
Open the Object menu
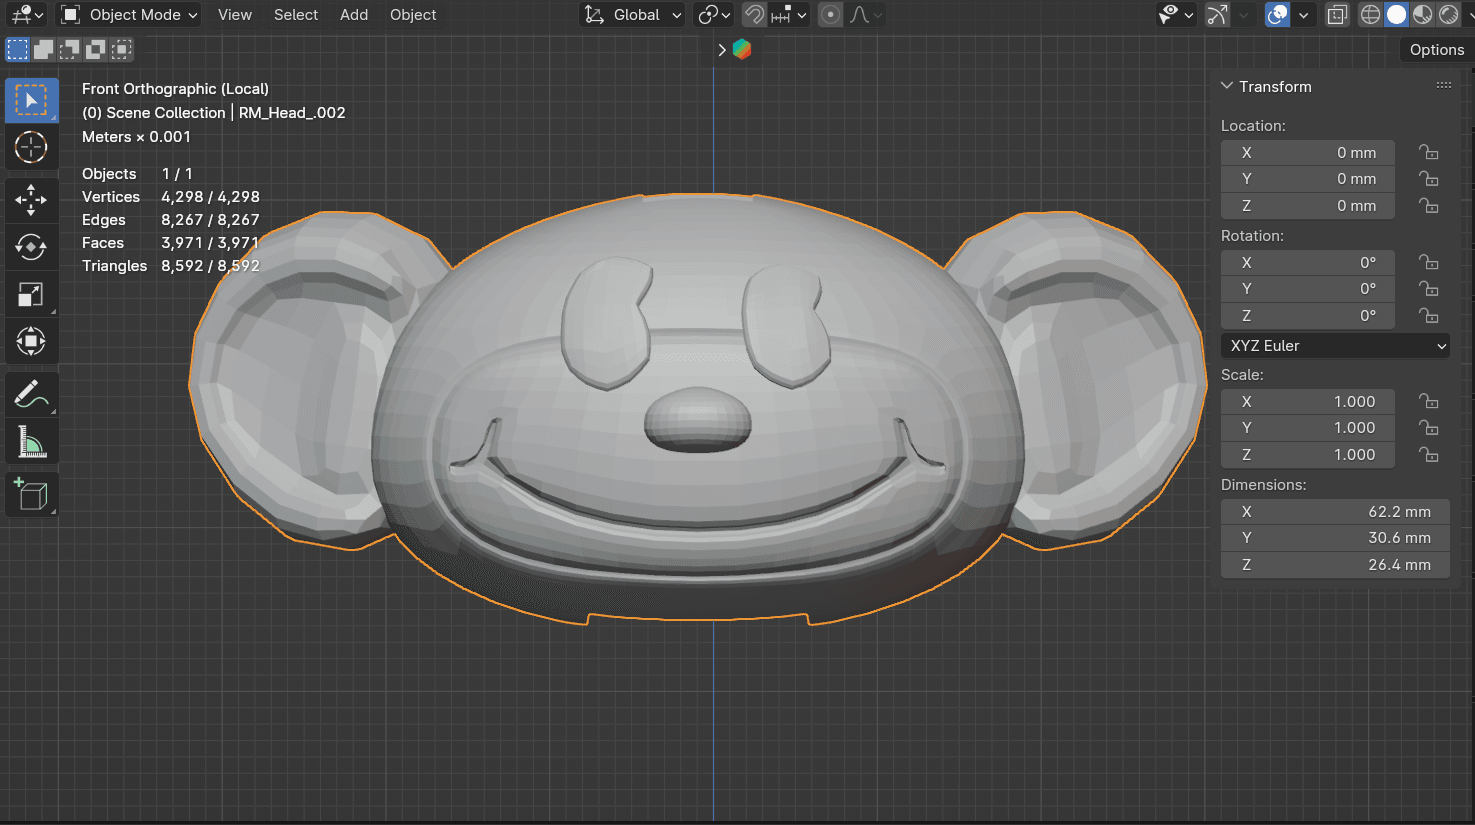coord(413,15)
